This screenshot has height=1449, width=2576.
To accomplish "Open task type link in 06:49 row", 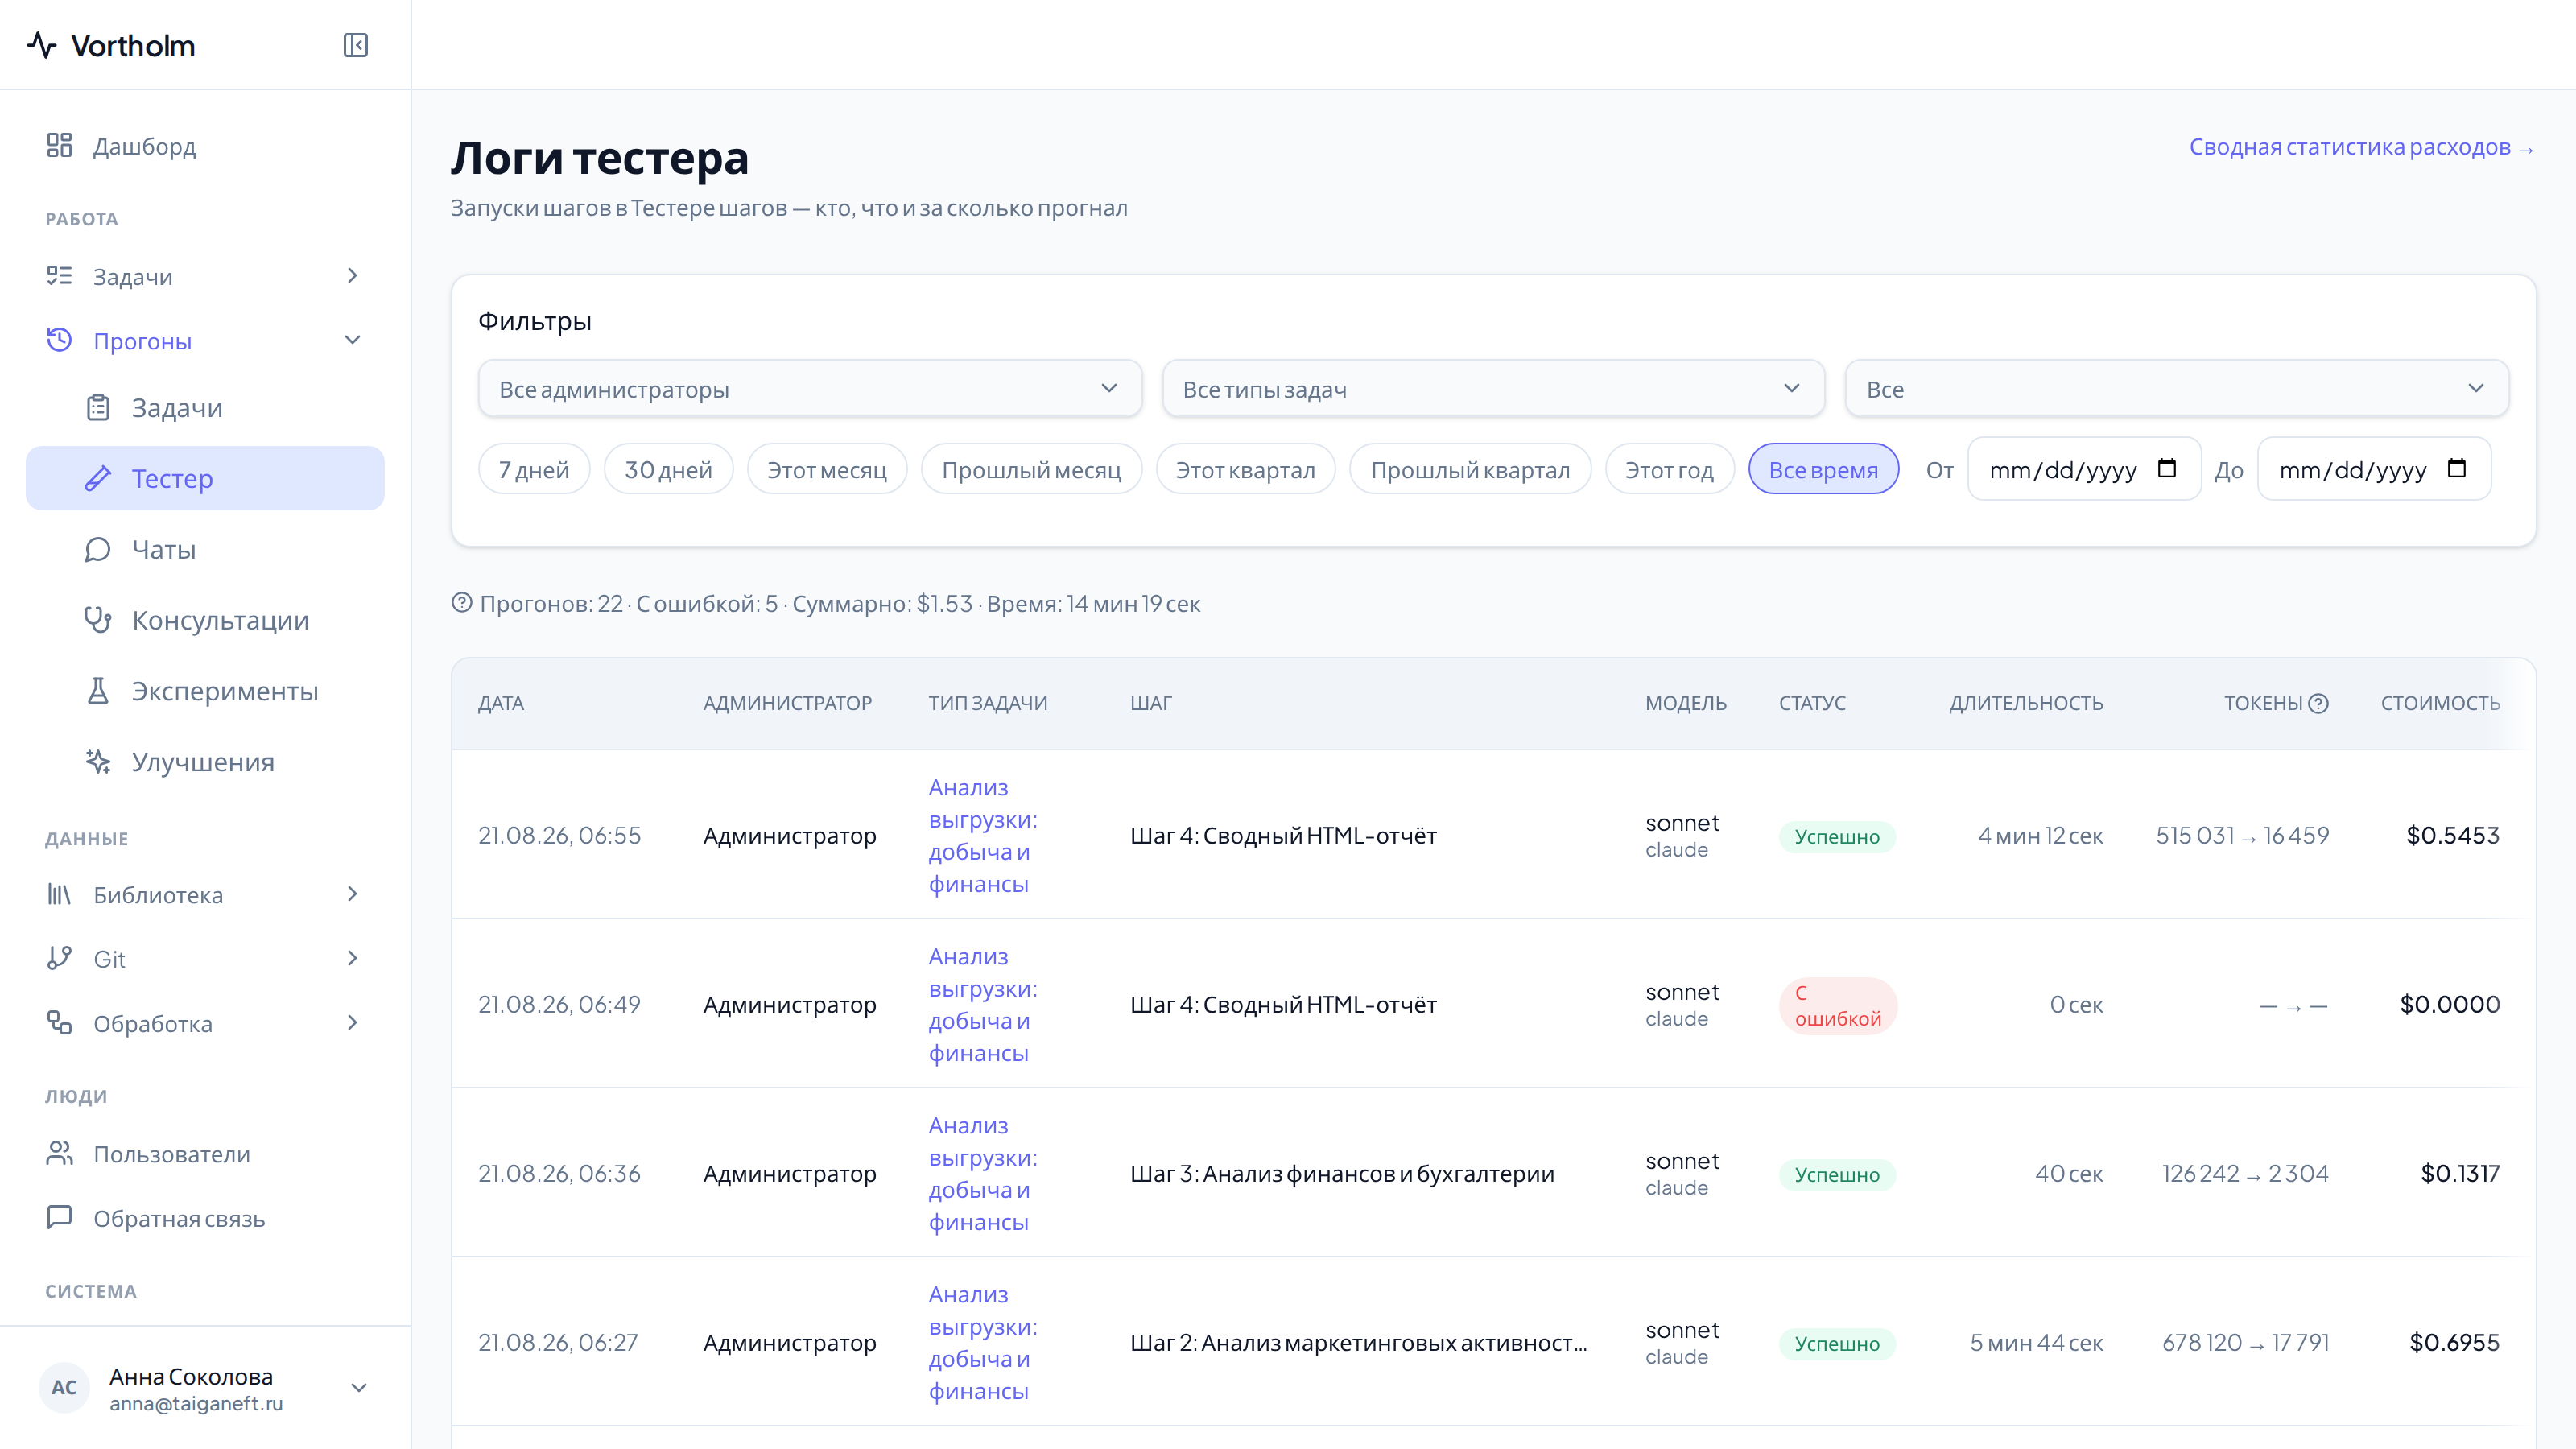I will coord(982,1004).
